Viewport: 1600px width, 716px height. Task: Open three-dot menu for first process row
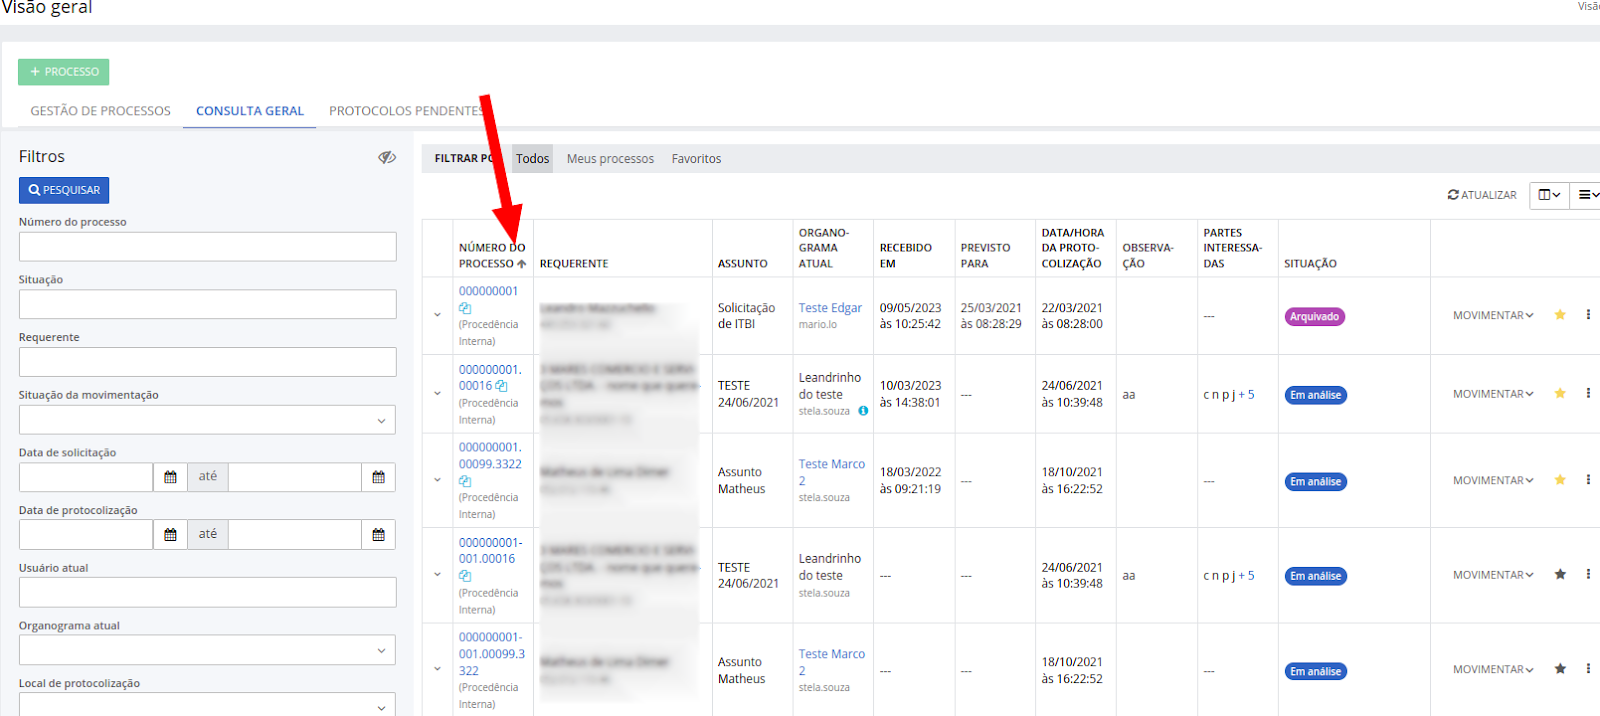[1587, 315]
